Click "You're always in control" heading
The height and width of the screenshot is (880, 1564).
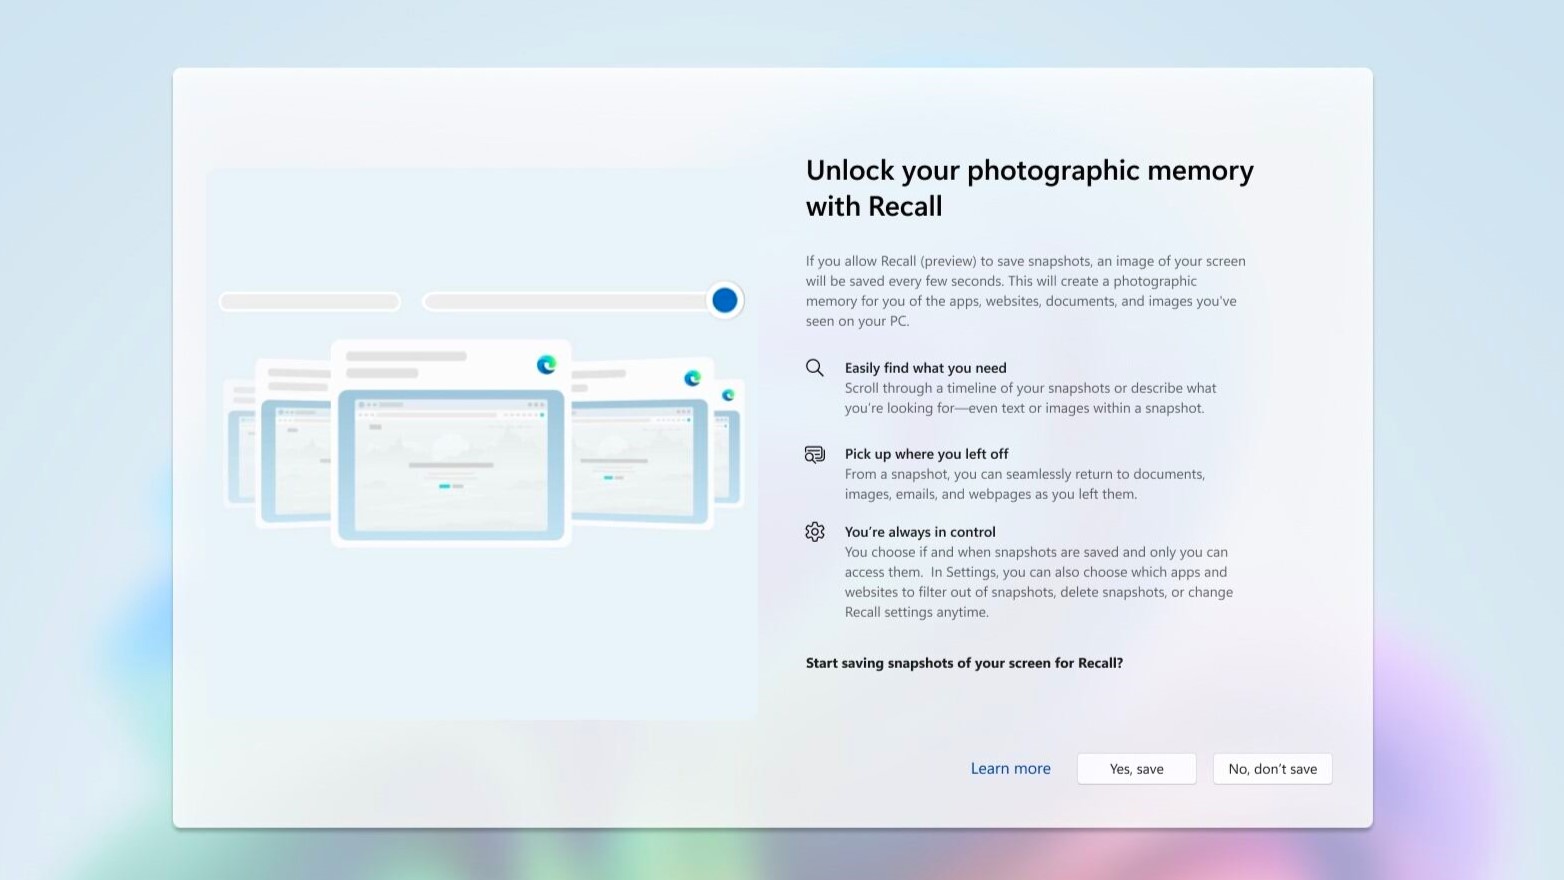(920, 532)
